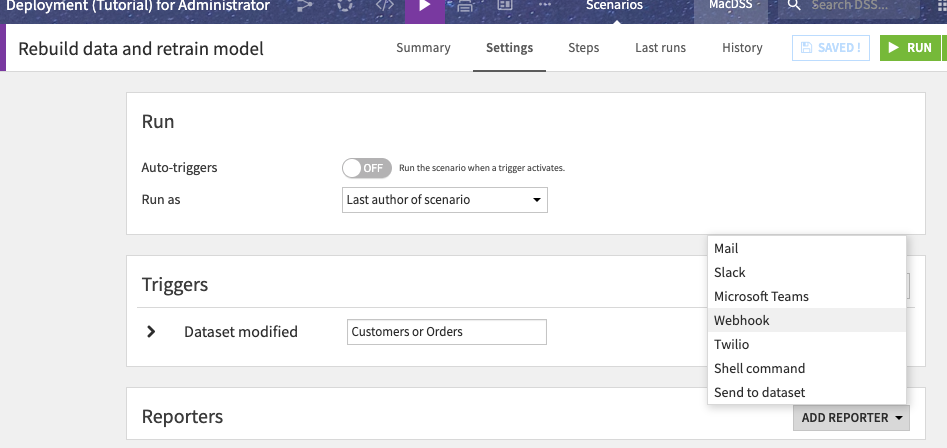Viewport: 947px width, 448px height.
Task: Click the green RUN button
Action: coord(910,48)
